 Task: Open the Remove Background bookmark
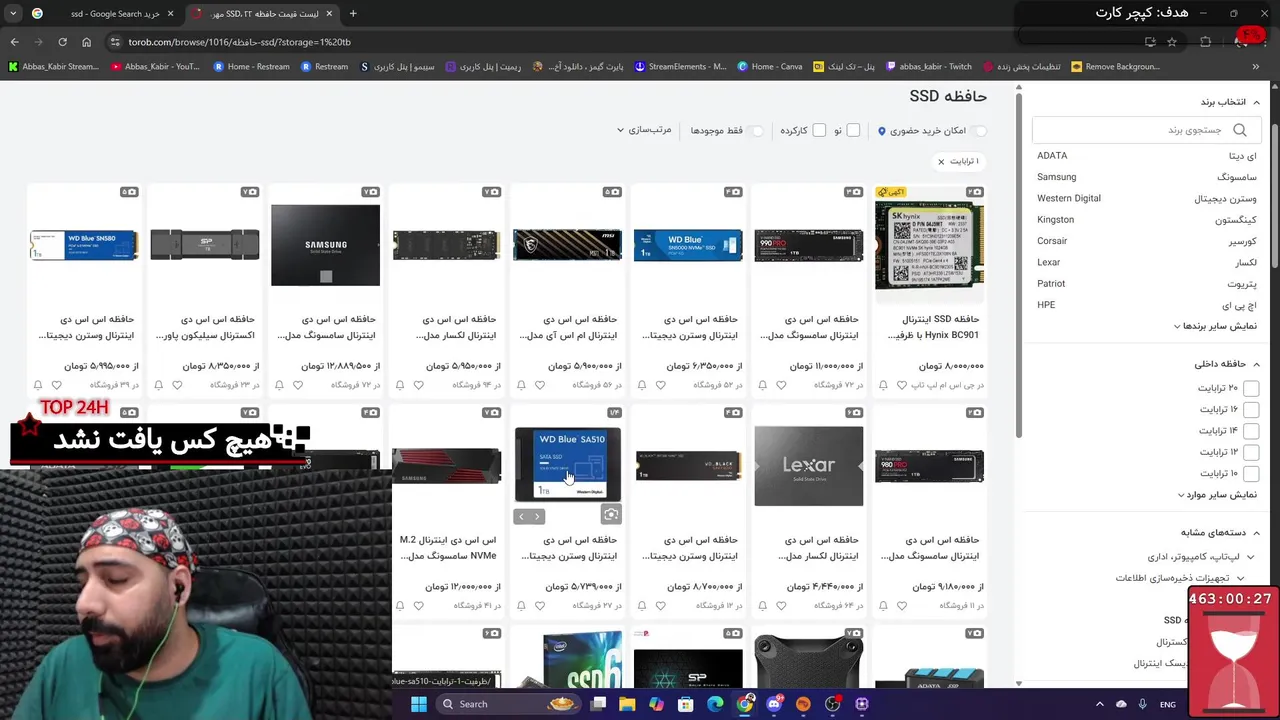1115,67
